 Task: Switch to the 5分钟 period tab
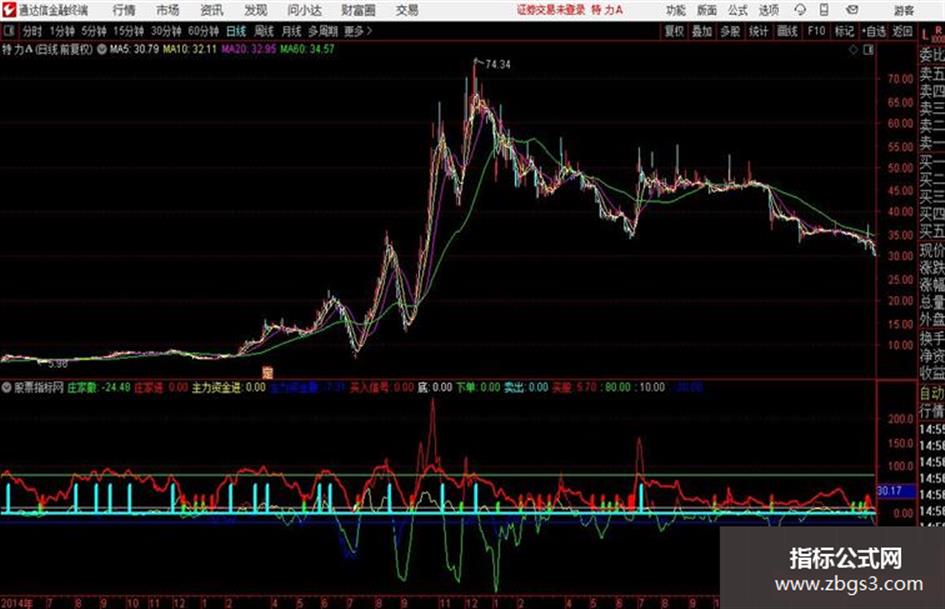(93, 31)
